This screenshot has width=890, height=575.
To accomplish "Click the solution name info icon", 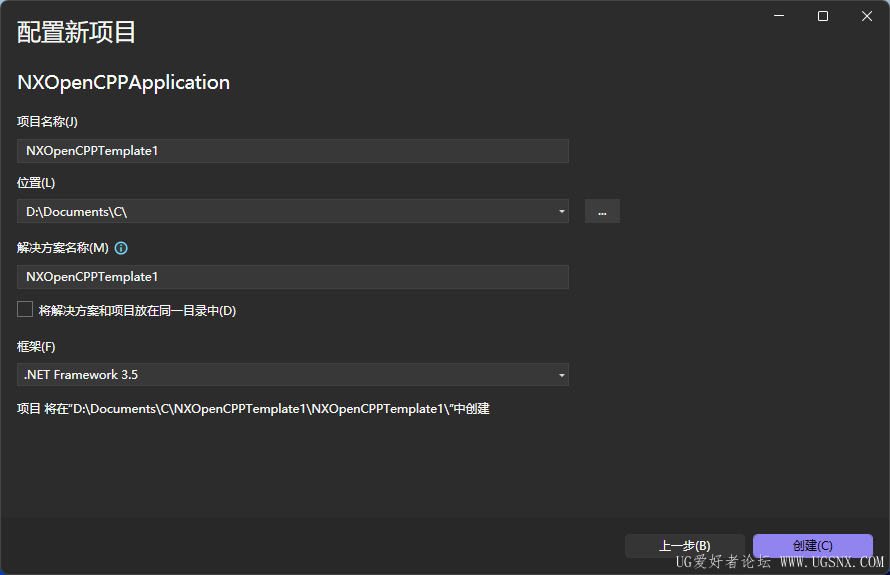I will (121, 248).
